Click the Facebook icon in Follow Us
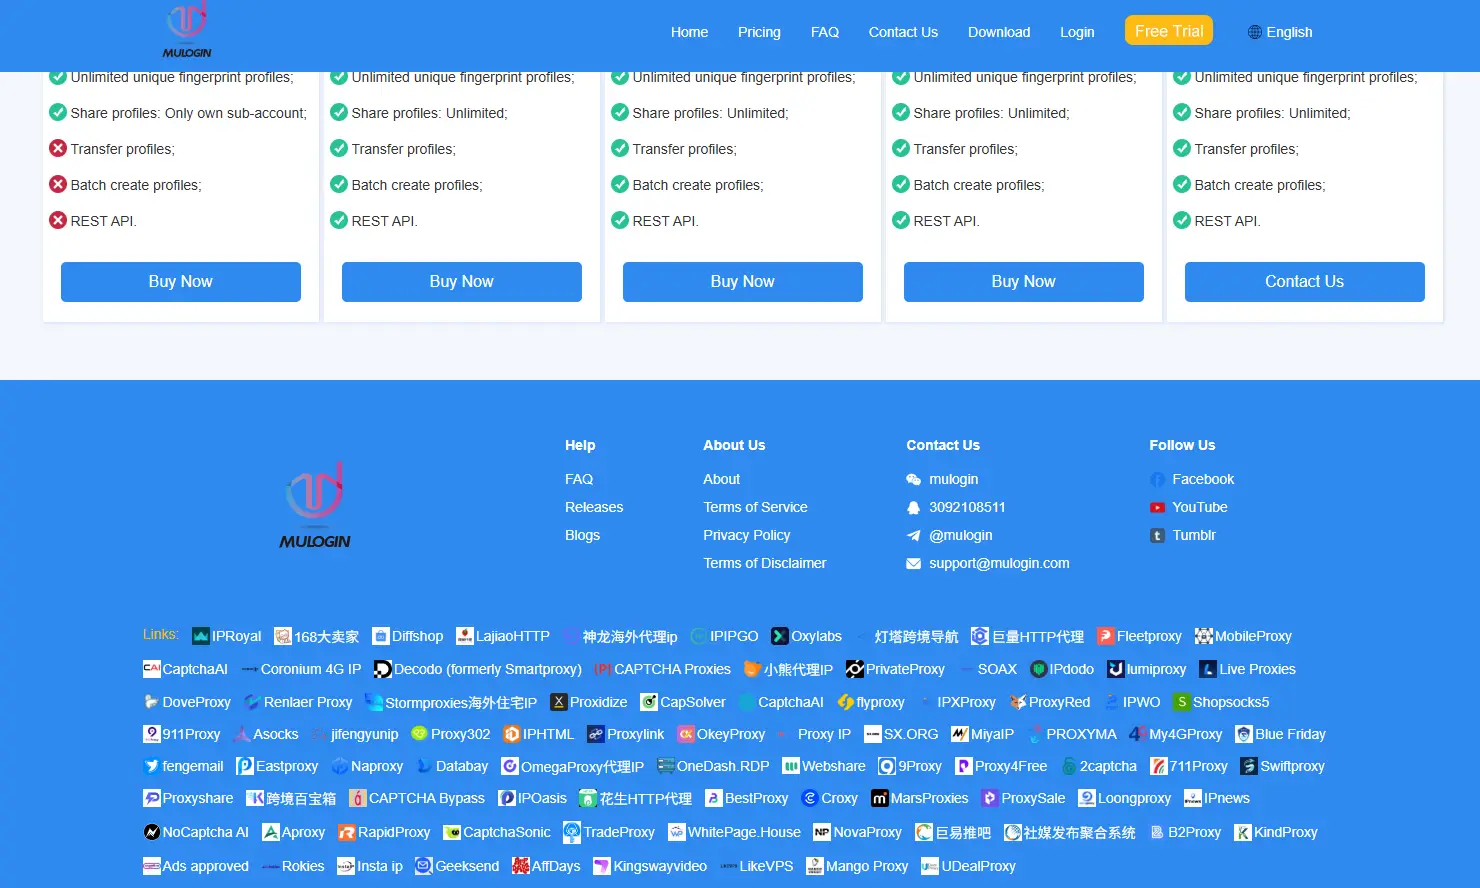The width and height of the screenshot is (1480, 888). tap(1157, 480)
